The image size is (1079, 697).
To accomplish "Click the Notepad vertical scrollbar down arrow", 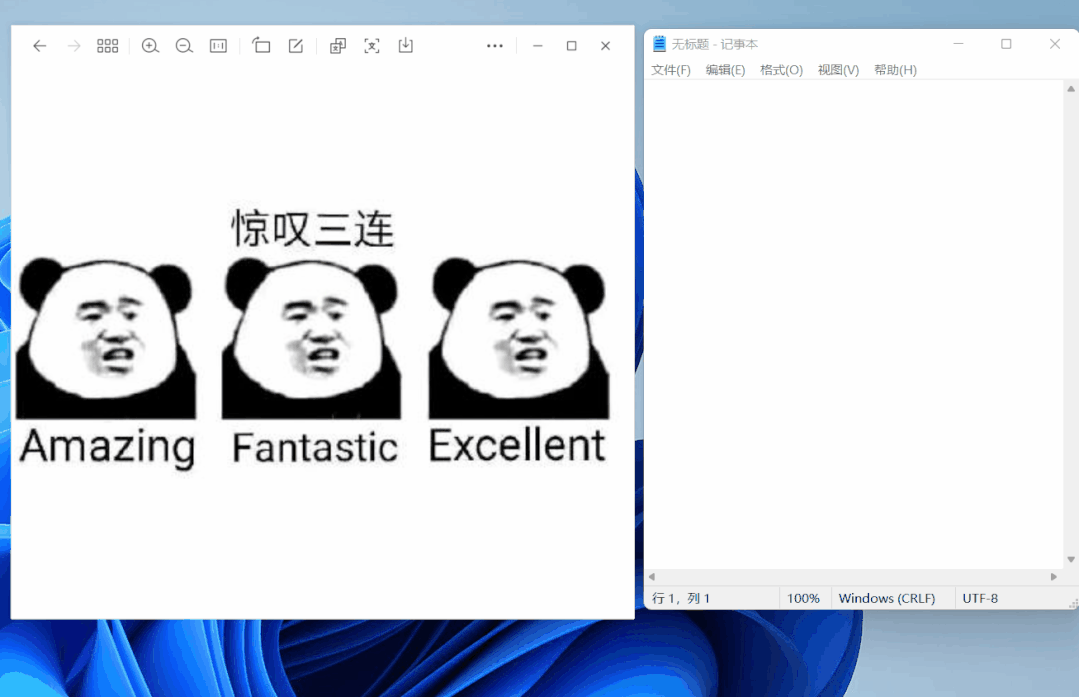I will [x=1070, y=559].
